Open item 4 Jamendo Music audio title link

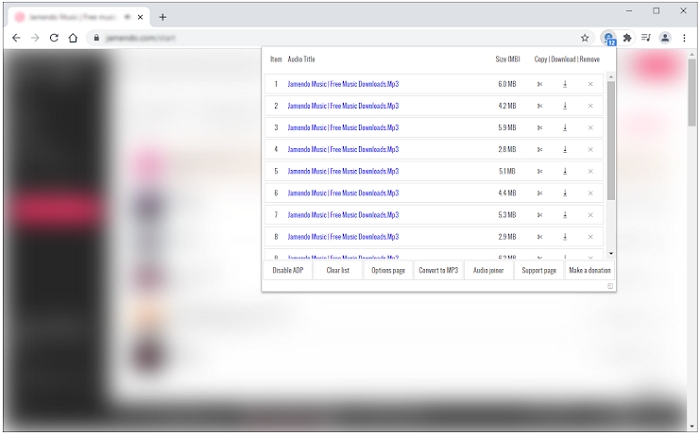click(343, 150)
